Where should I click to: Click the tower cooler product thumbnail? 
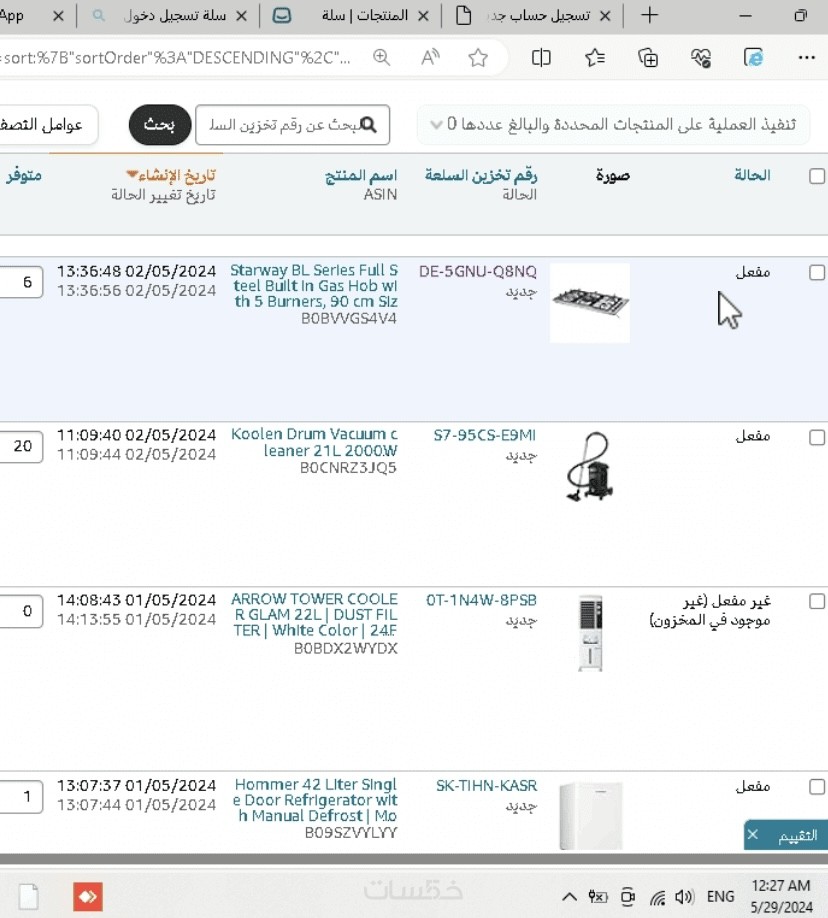coord(590,633)
